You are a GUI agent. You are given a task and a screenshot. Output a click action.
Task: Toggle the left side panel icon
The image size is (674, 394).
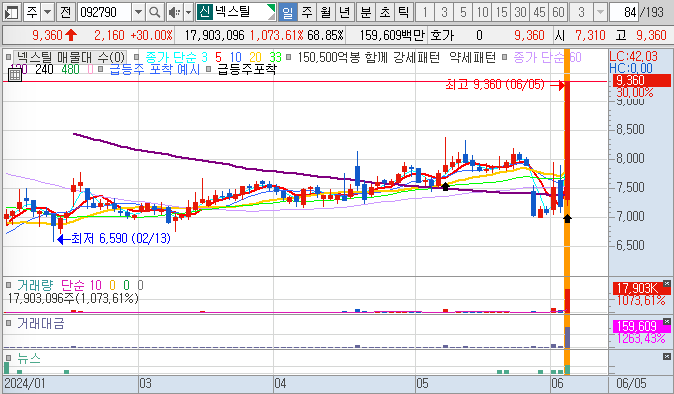click(12, 12)
